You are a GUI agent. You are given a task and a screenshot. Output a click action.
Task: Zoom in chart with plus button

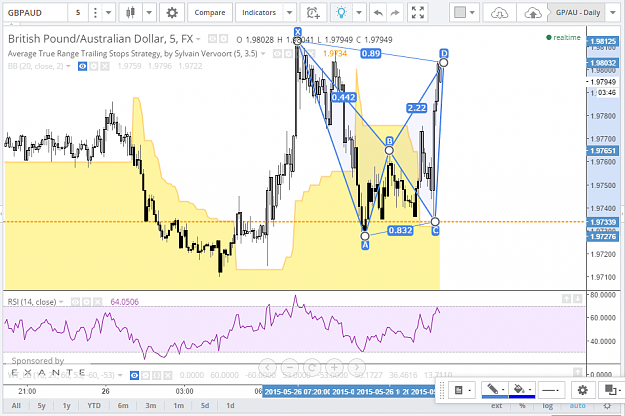click(334, 367)
